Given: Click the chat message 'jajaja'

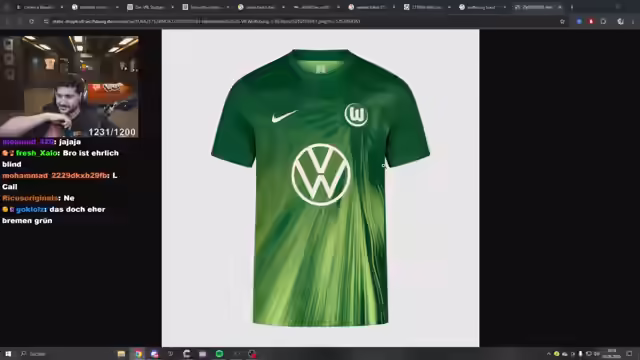Looking at the screenshot, I should (x=70, y=142).
